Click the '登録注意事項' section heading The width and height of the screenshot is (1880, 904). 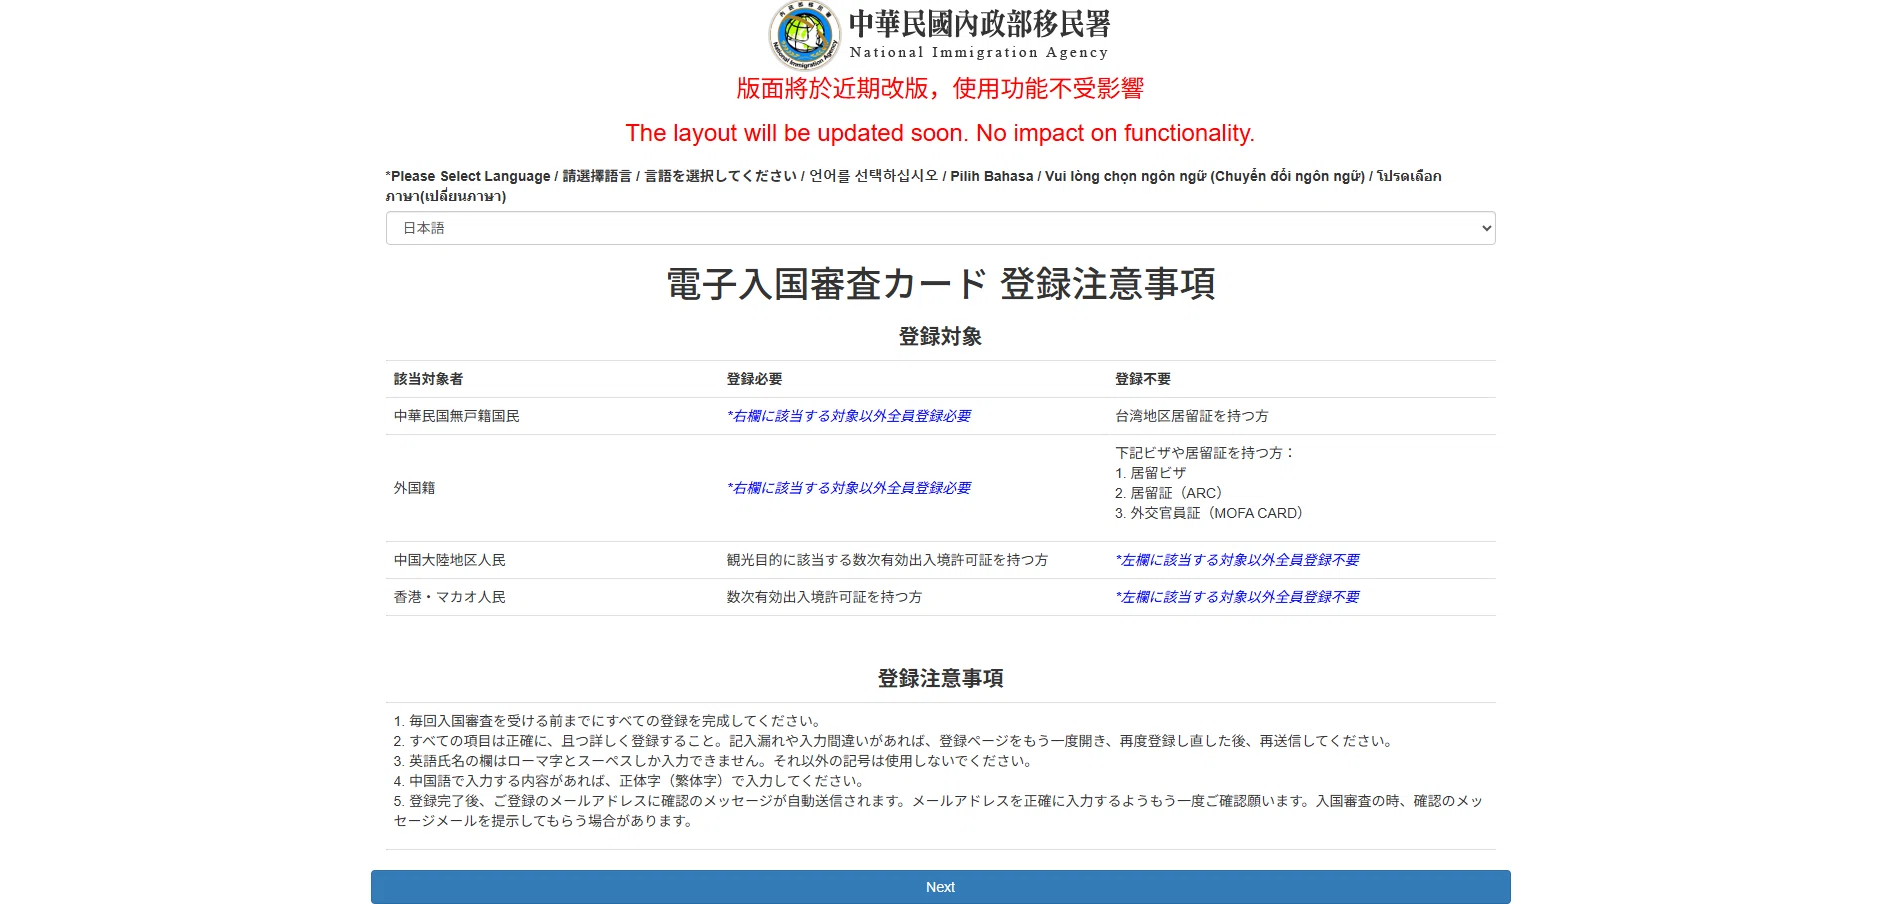[940, 679]
